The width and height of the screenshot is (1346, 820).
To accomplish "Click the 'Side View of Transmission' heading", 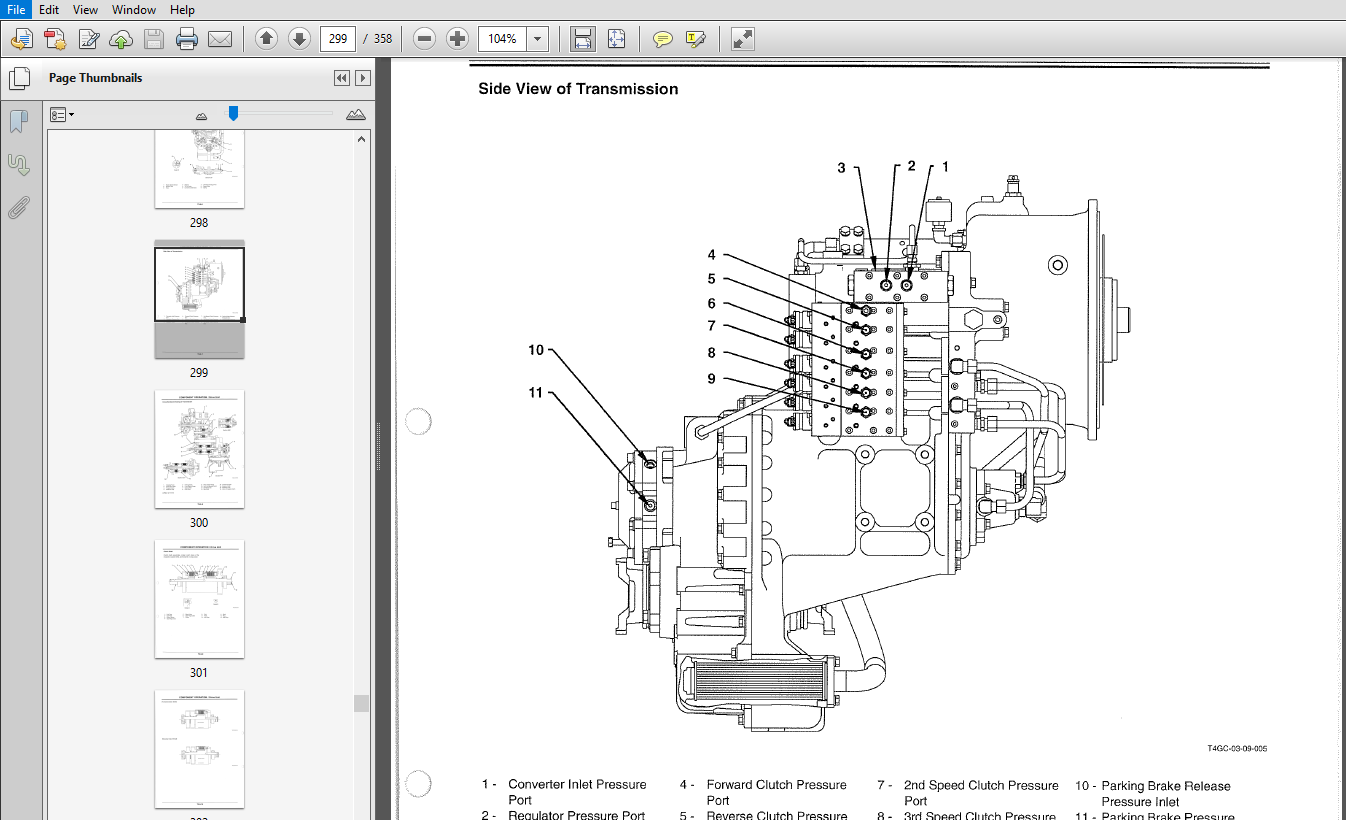I will (578, 89).
